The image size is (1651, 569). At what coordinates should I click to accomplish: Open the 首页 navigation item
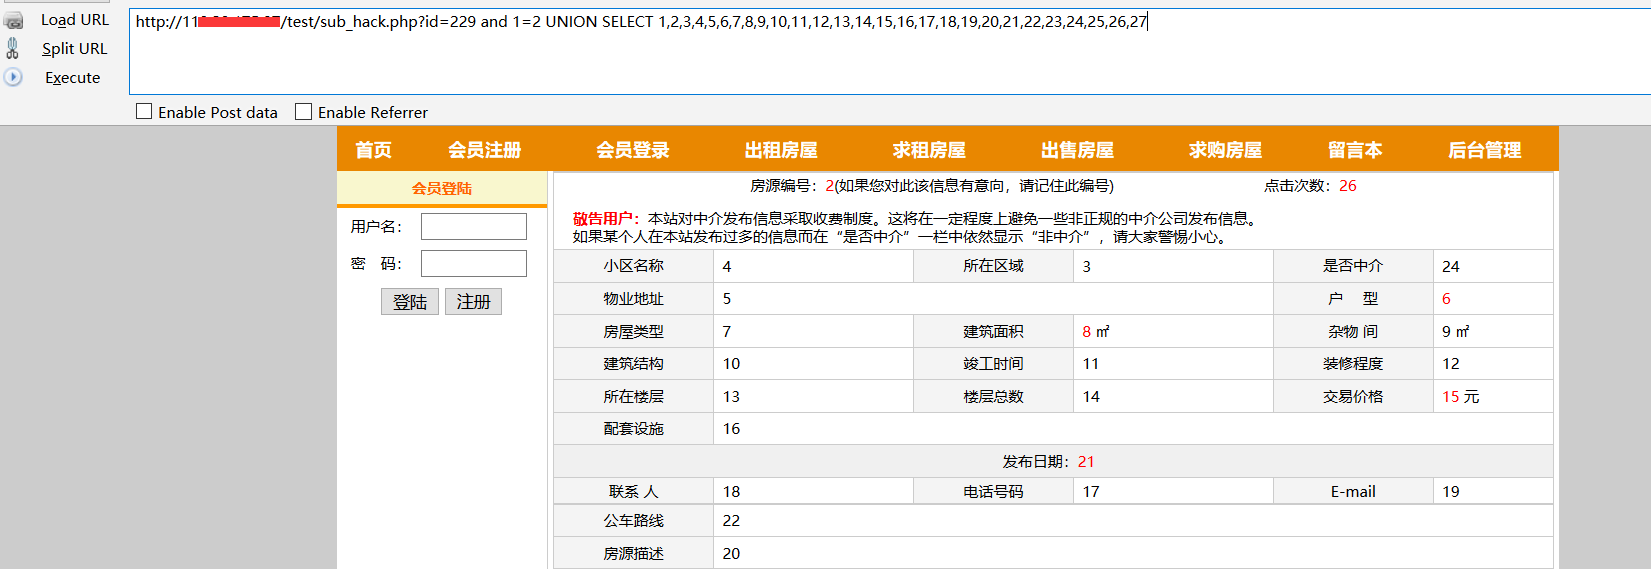[373, 150]
